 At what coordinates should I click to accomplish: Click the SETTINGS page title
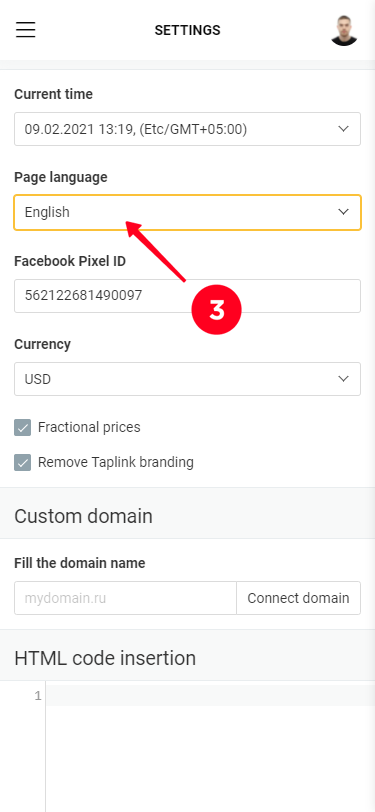188,30
